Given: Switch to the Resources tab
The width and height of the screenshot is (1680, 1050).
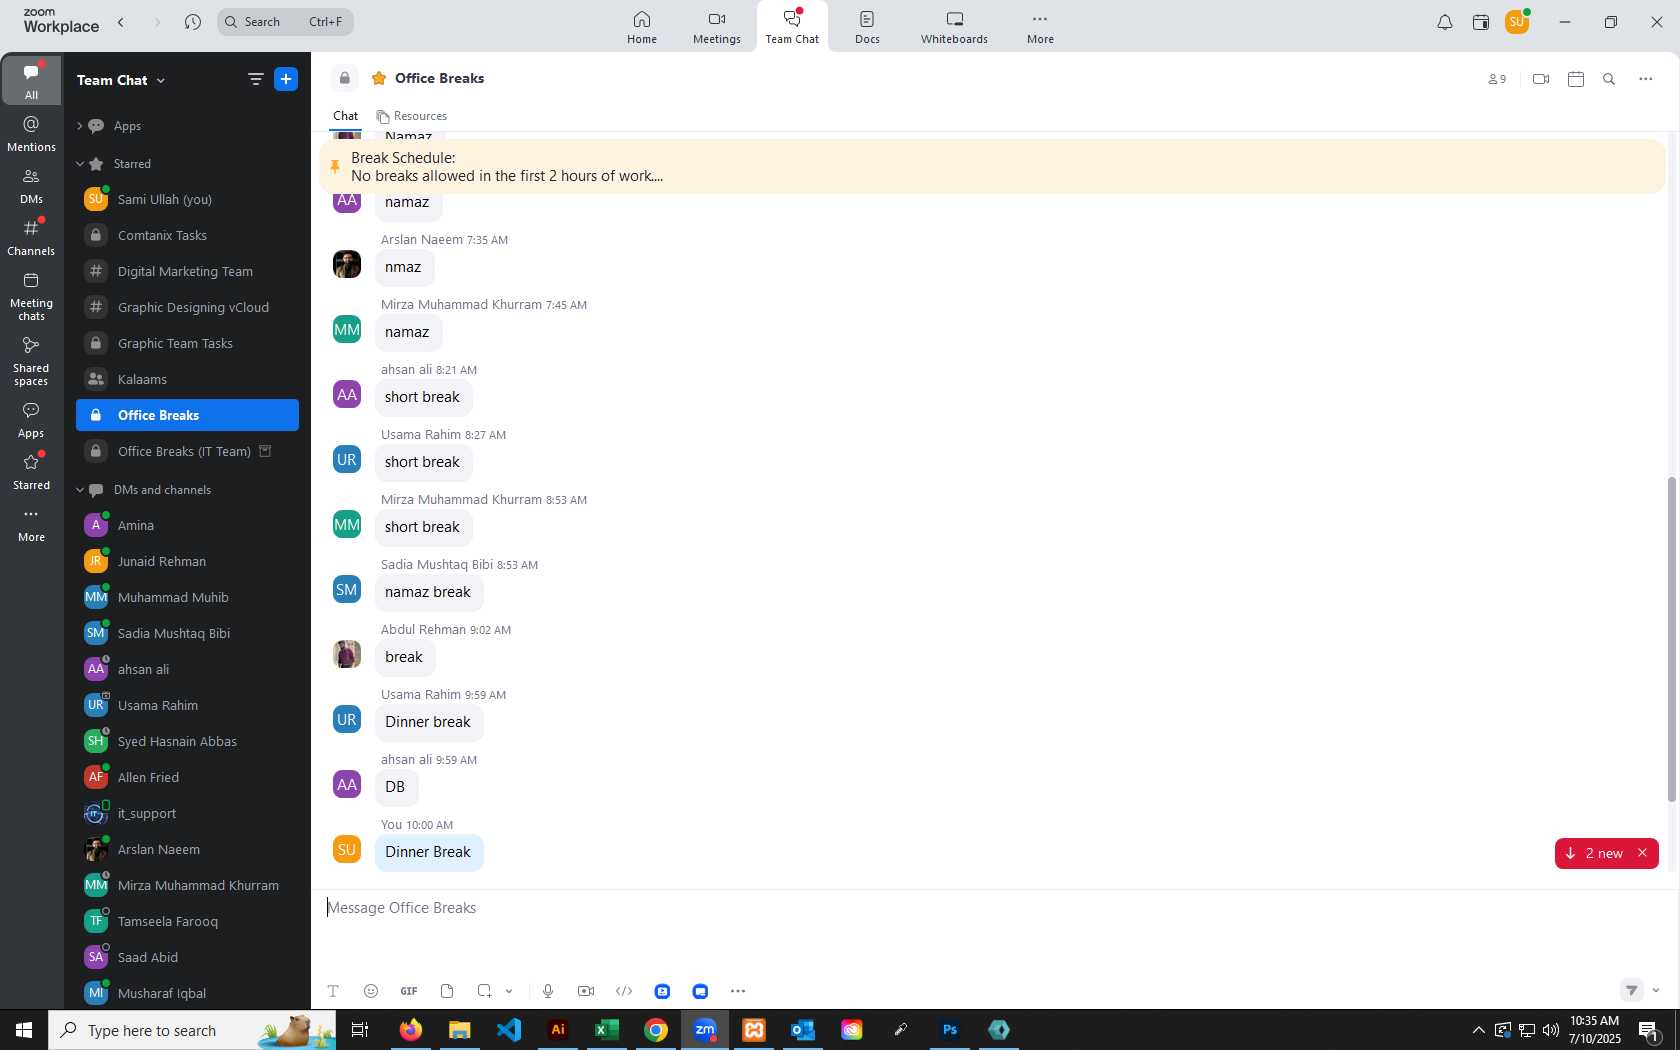Looking at the screenshot, I should tap(412, 116).
